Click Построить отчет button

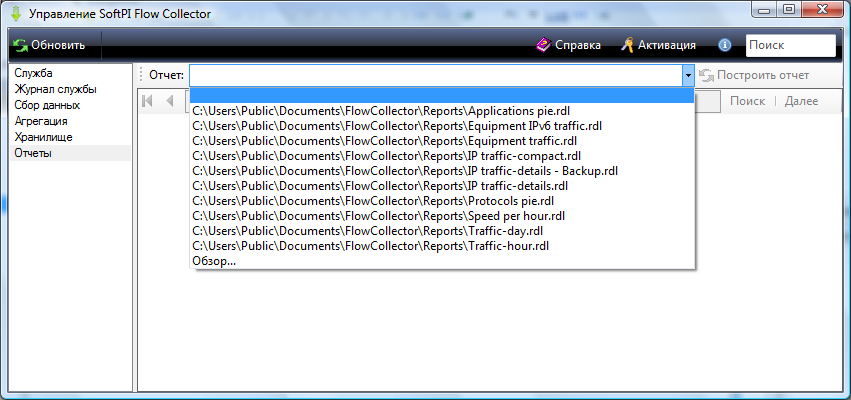(755, 75)
